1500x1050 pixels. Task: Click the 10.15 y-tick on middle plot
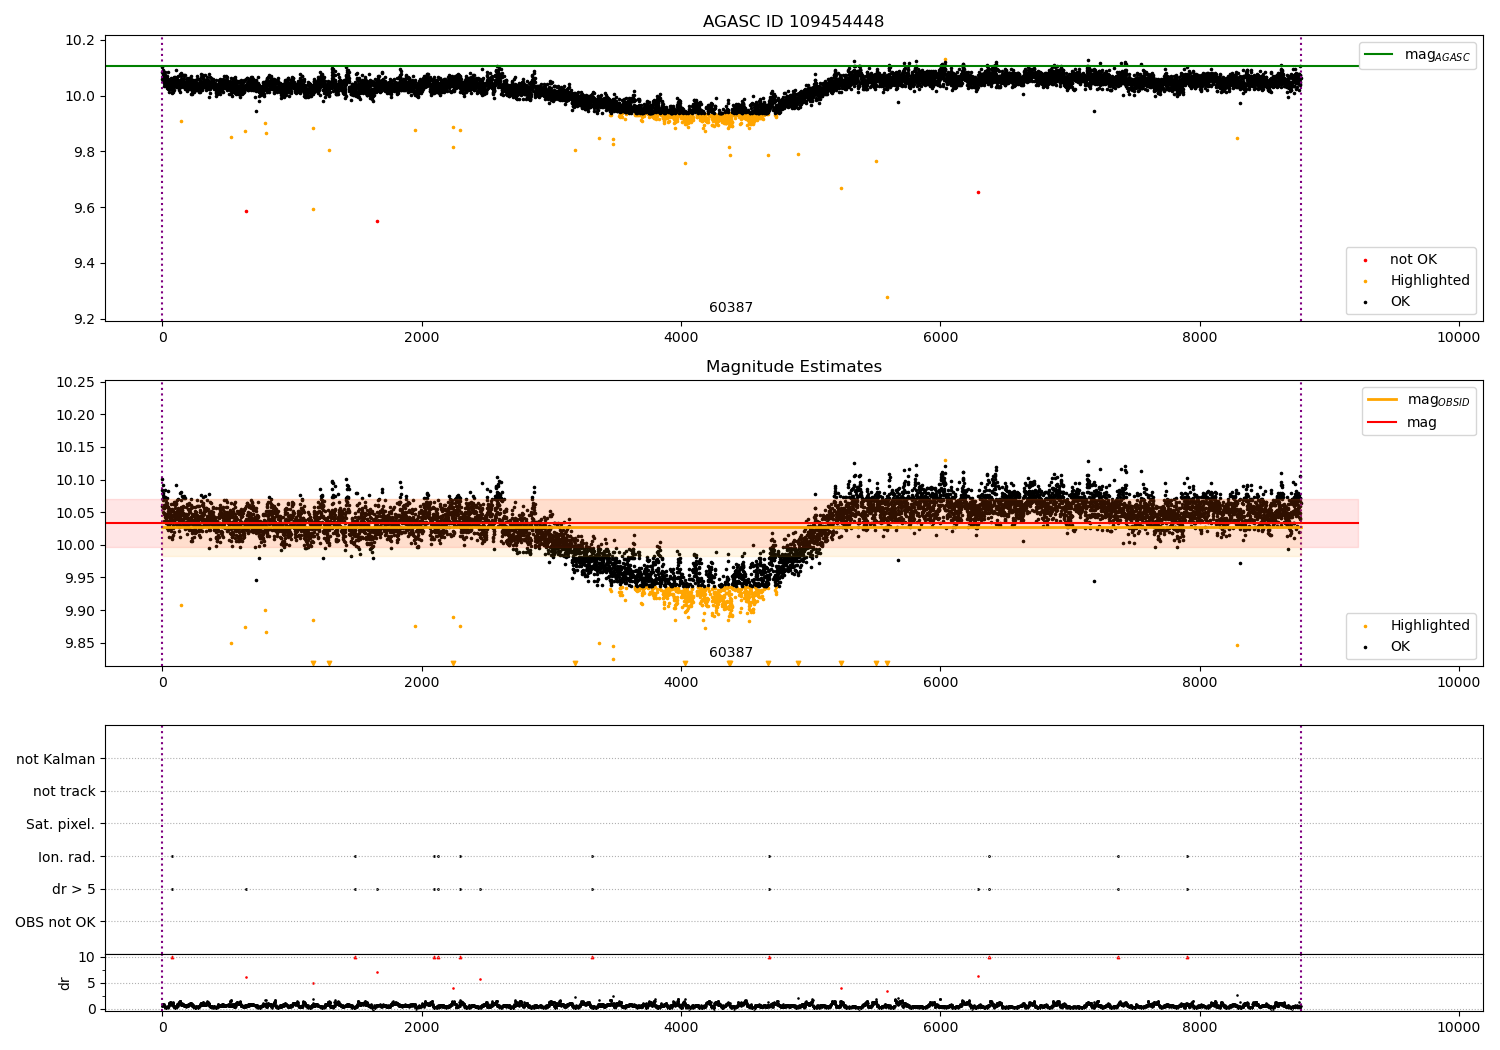tap(75, 448)
